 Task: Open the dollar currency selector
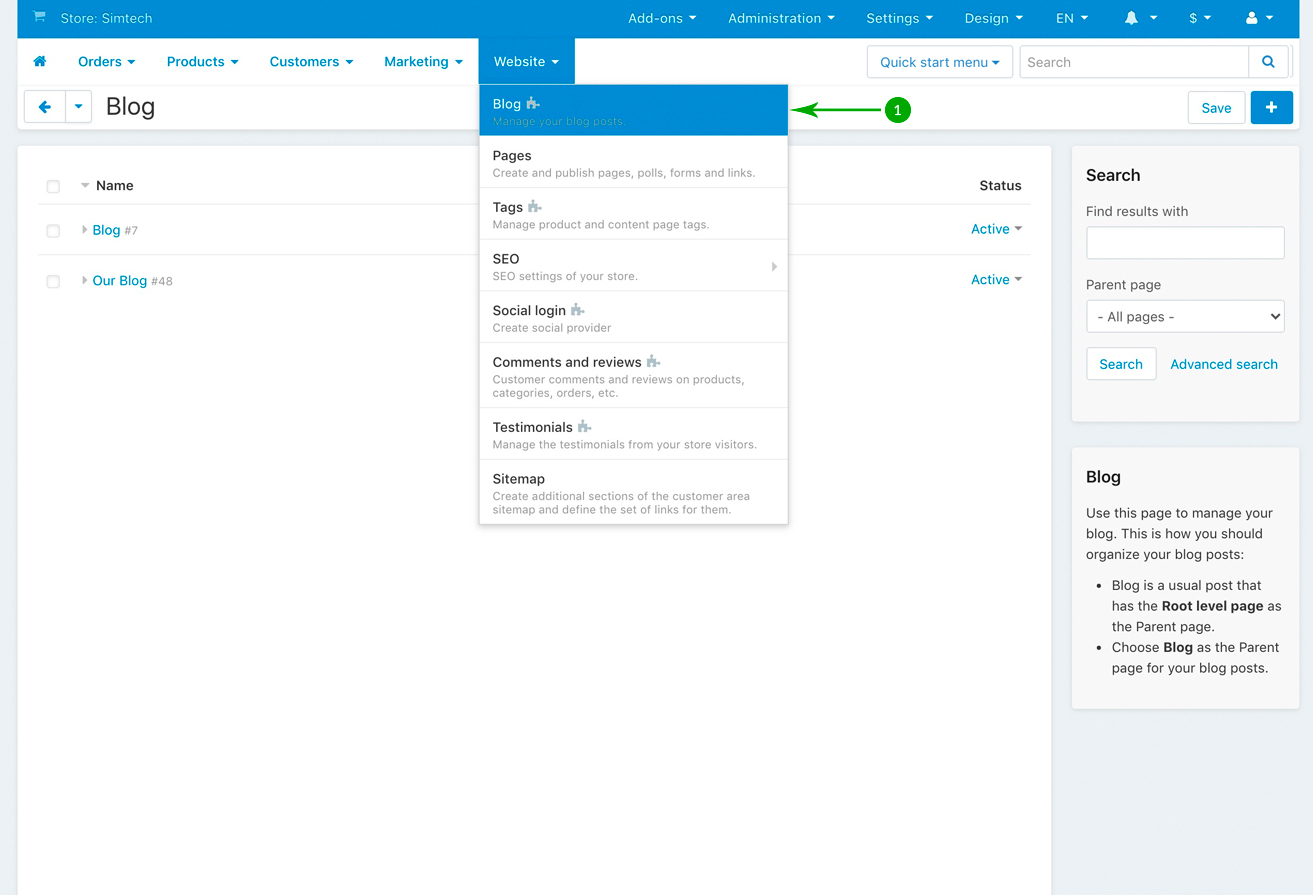(1200, 18)
